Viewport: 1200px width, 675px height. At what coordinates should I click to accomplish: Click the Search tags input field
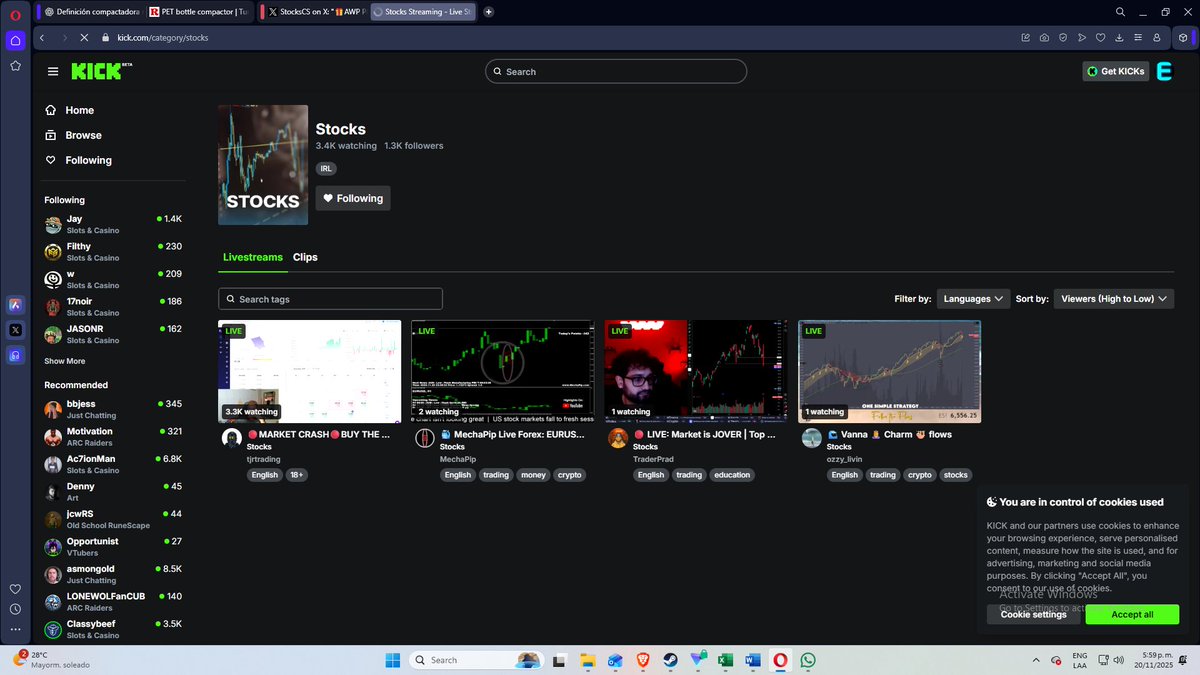point(330,299)
